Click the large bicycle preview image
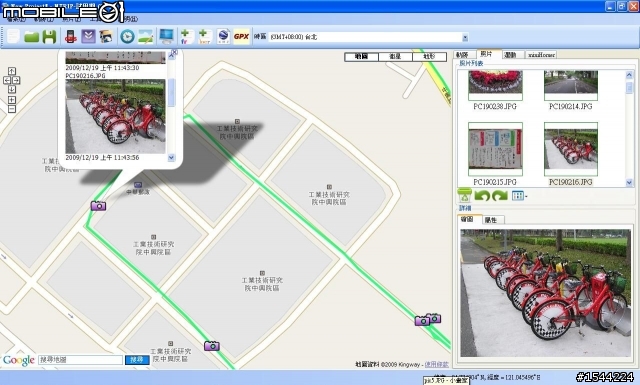The image size is (640, 385). point(545,293)
